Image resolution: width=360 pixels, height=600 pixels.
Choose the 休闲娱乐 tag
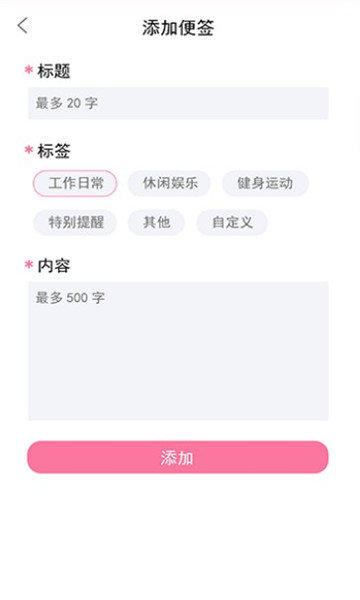(169, 183)
